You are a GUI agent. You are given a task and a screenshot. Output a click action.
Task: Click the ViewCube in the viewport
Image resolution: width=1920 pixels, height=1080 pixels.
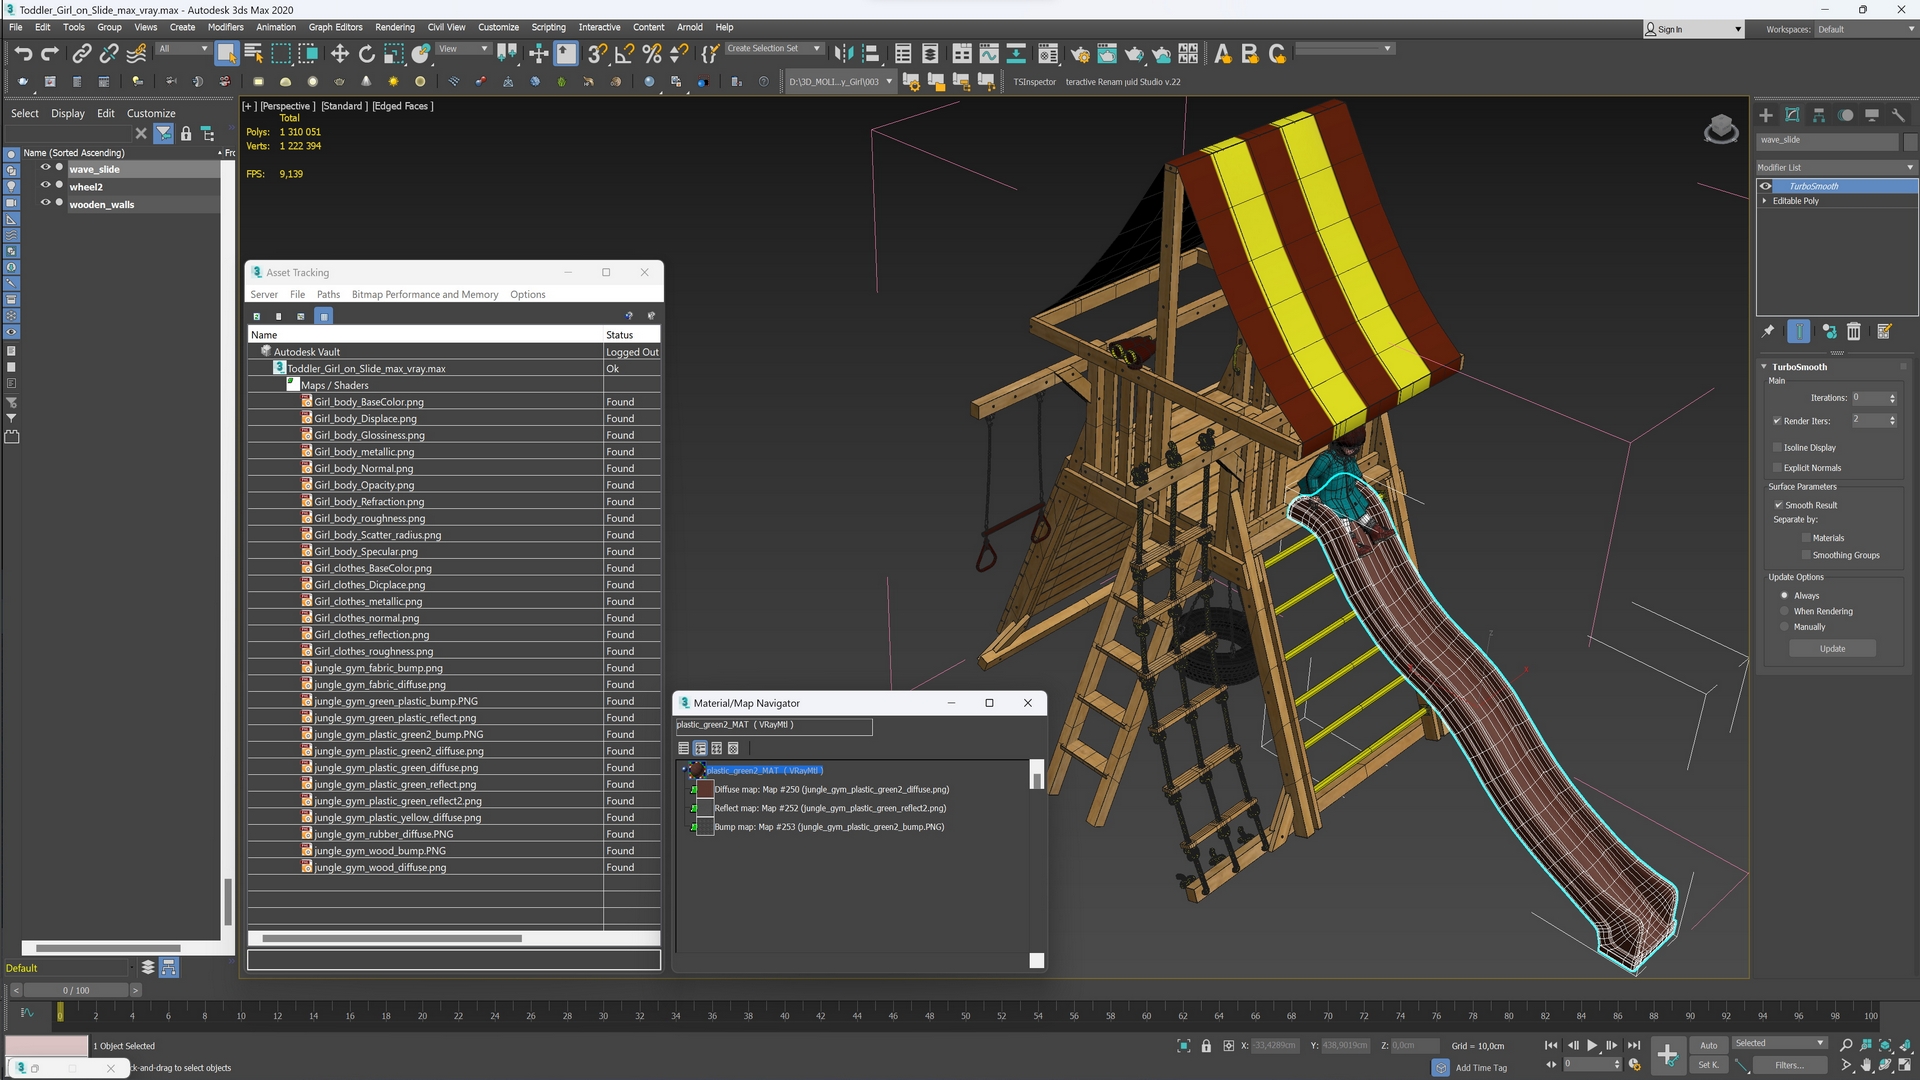1721,130
